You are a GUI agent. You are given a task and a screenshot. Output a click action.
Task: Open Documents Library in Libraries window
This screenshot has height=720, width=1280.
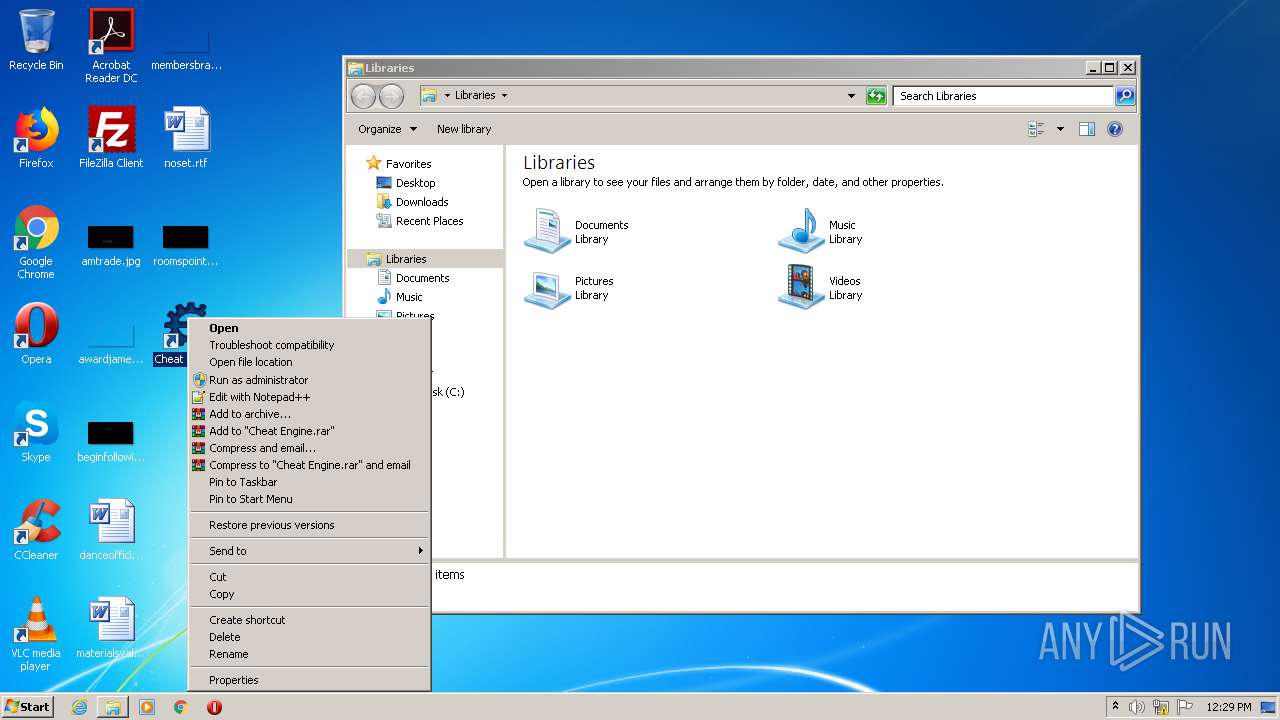pos(577,231)
